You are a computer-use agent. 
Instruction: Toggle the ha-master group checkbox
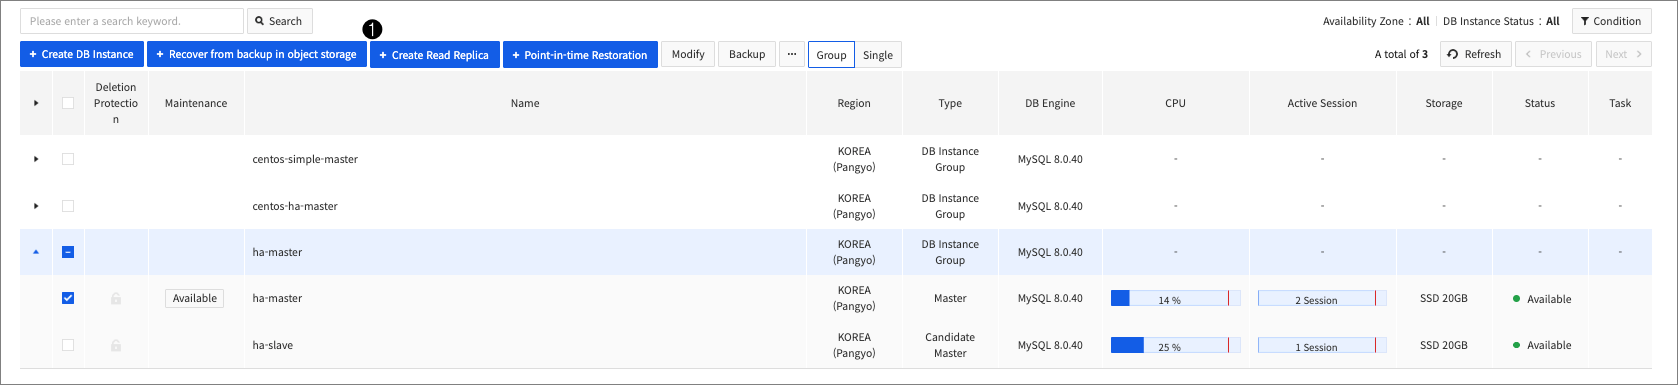click(68, 252)
